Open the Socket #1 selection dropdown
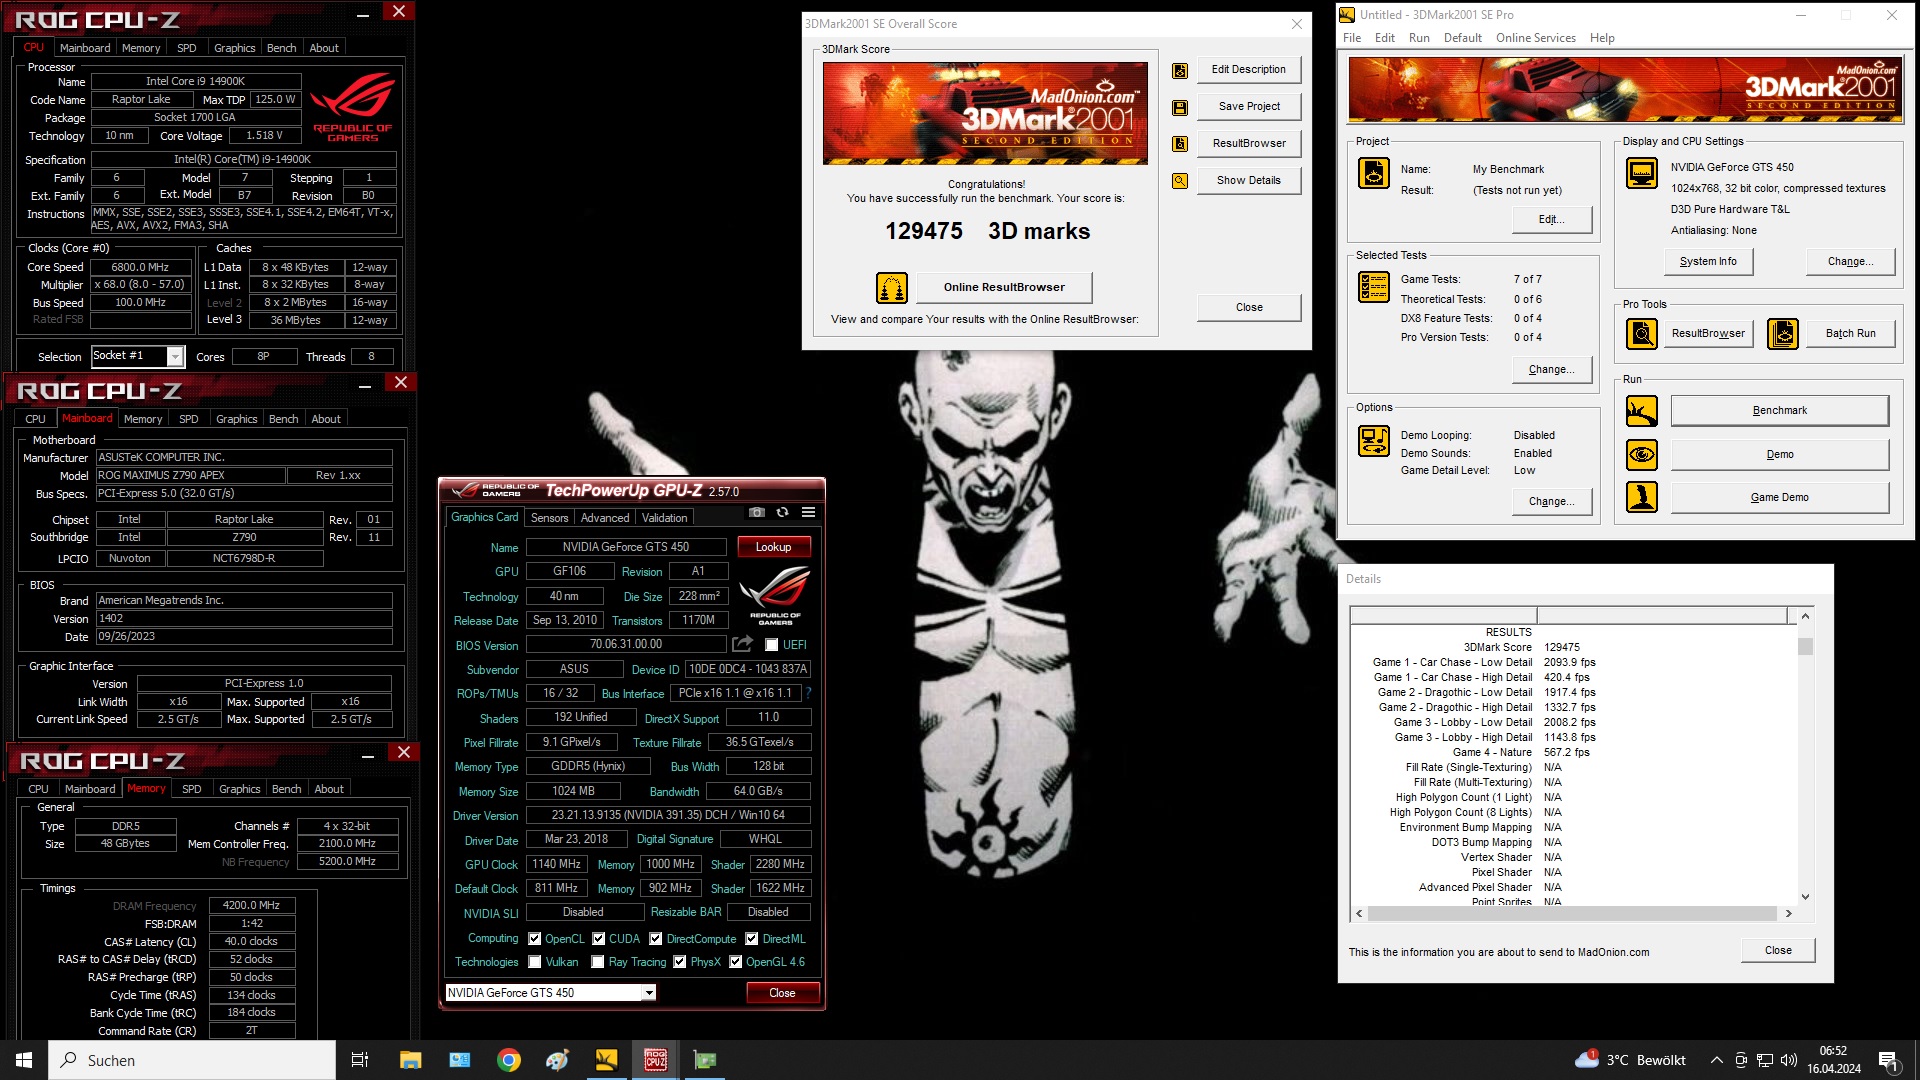Screen dimensions: 1920x1080 175,357
